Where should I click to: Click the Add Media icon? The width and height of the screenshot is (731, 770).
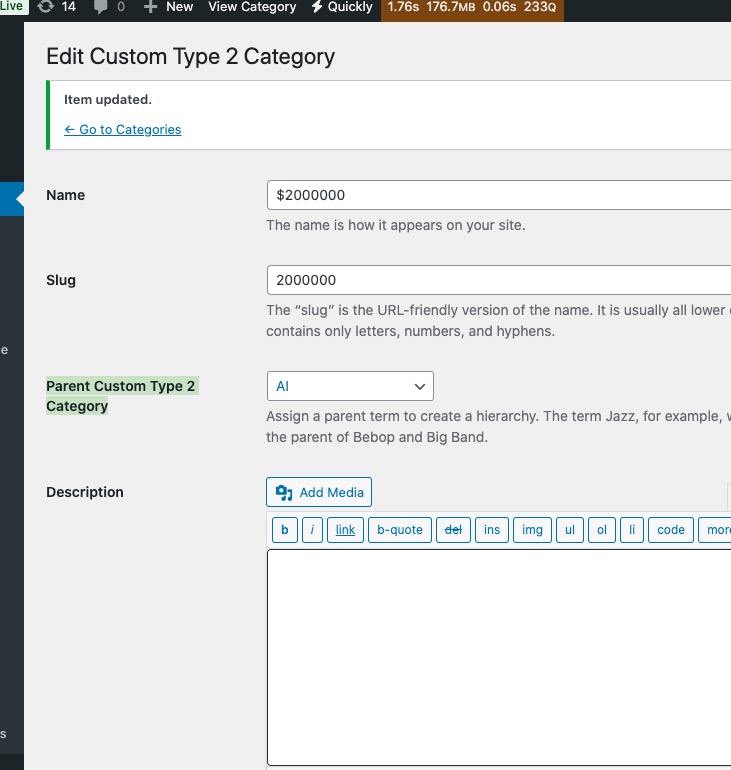click(x=284, y=493)
